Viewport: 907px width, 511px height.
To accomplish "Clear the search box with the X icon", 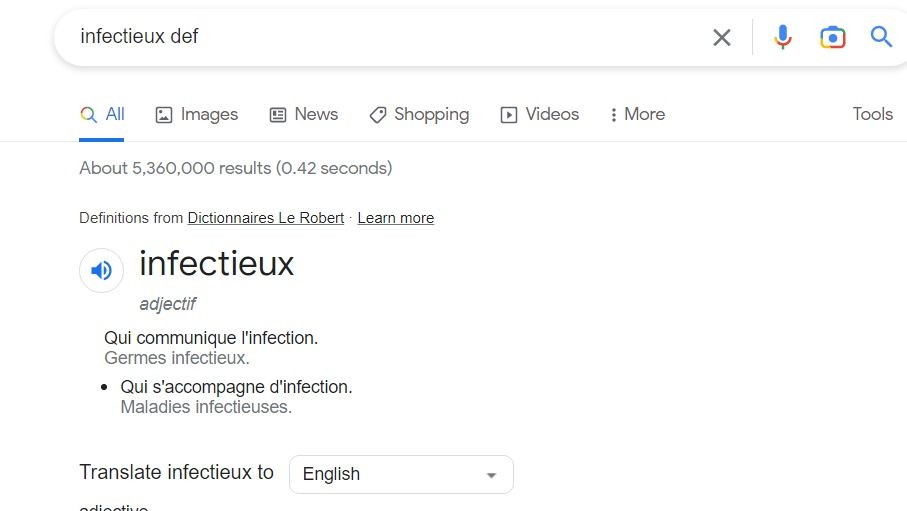I will point(721,38).
